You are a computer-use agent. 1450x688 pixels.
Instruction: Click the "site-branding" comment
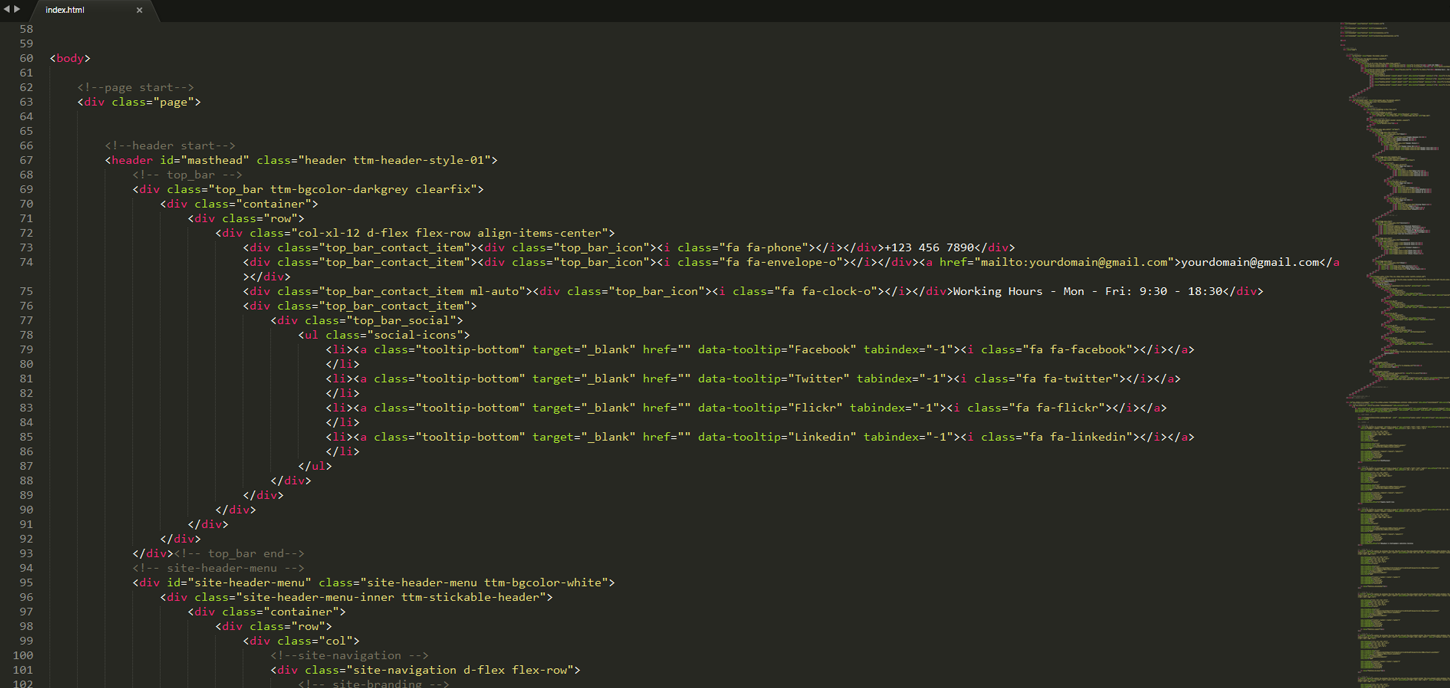373,684
